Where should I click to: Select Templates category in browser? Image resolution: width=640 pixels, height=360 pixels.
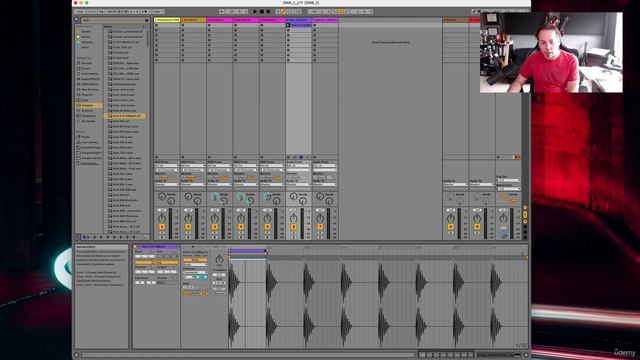89,116
